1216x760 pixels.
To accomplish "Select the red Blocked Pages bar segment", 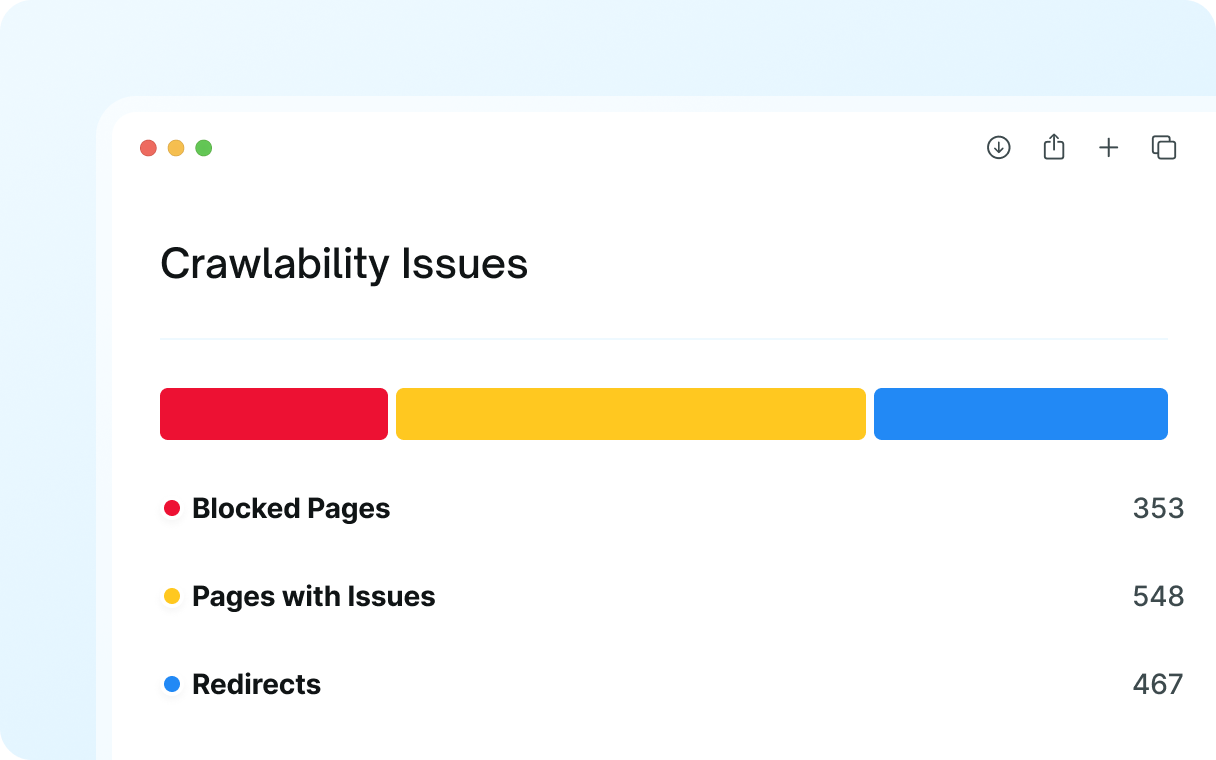I will (274, 414).
